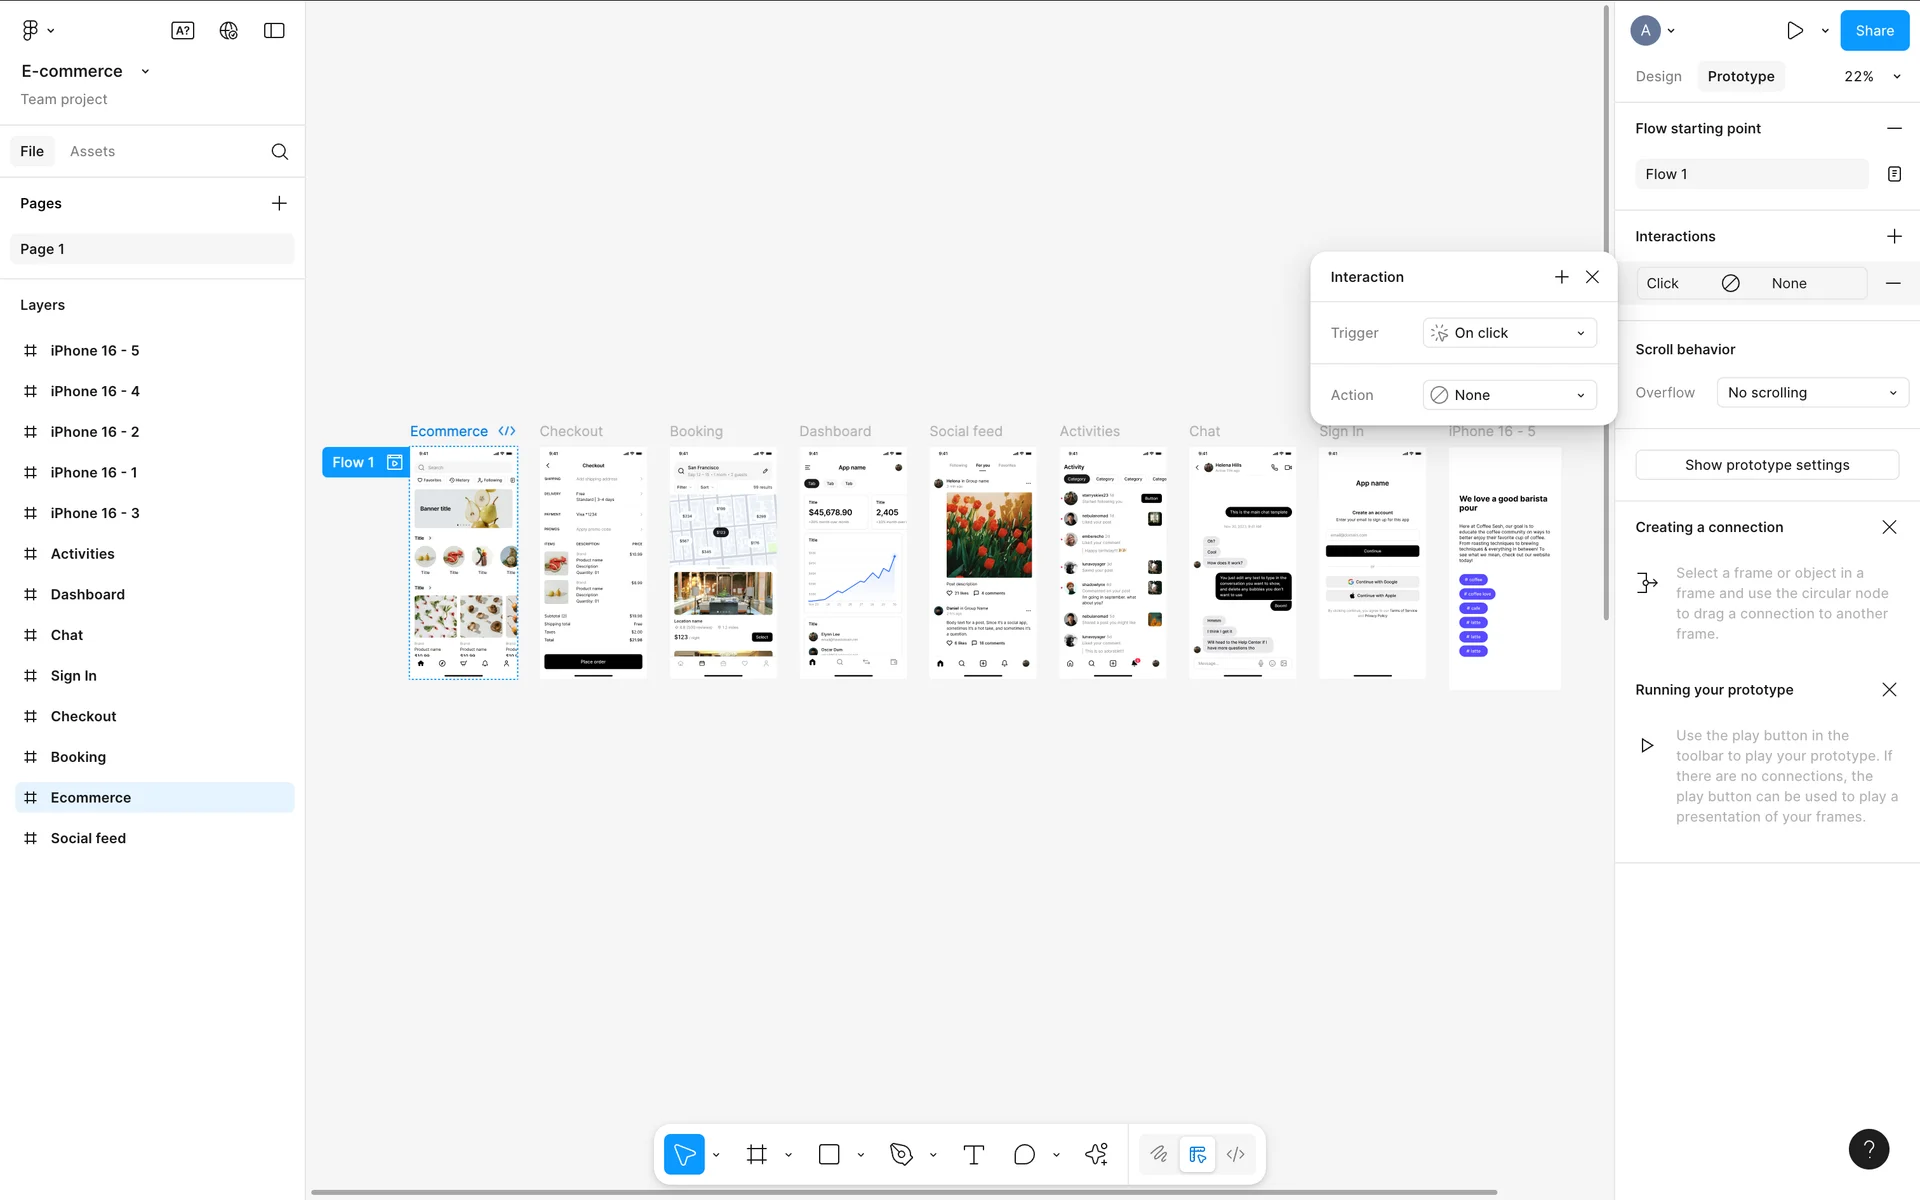Select the Pen tool
This screenshot has width=1920, height=1200.
tap(901, 1155)
